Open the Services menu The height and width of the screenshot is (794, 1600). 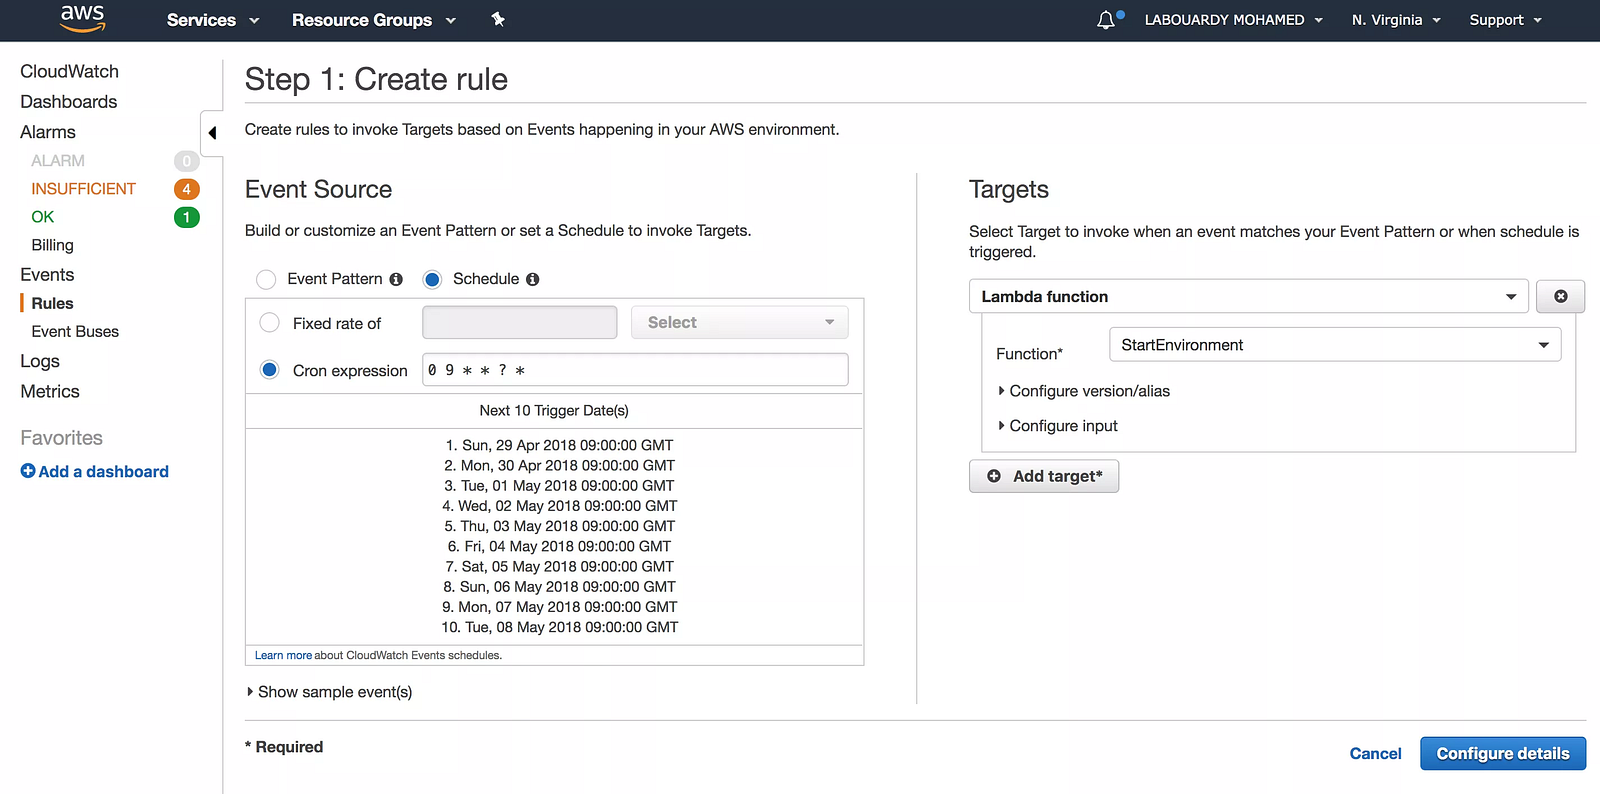213,20
